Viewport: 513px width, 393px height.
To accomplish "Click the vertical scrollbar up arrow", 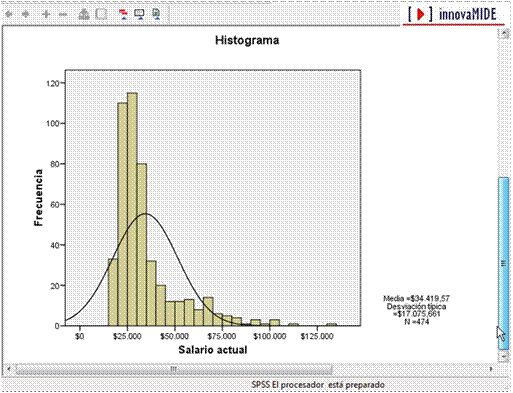I will tap(503, 34).
